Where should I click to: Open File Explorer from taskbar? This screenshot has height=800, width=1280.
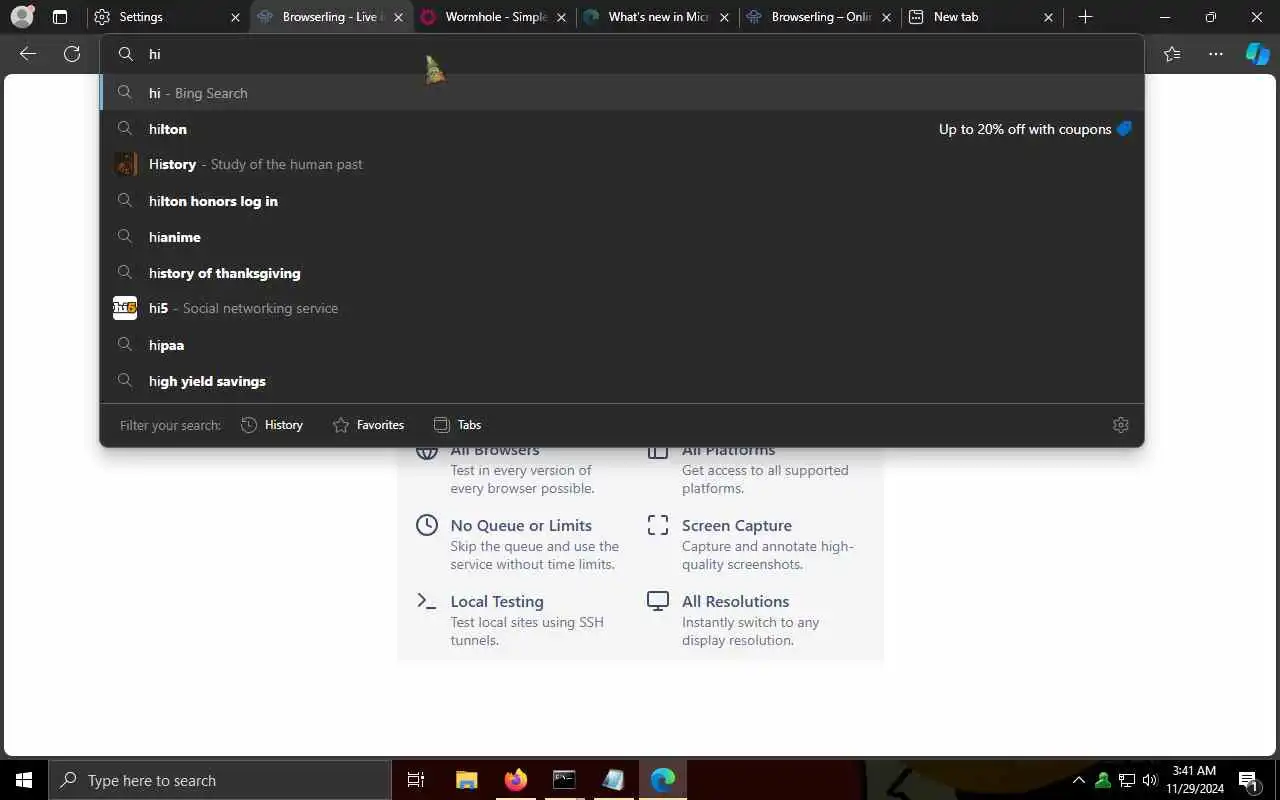(x=467, y=780)
